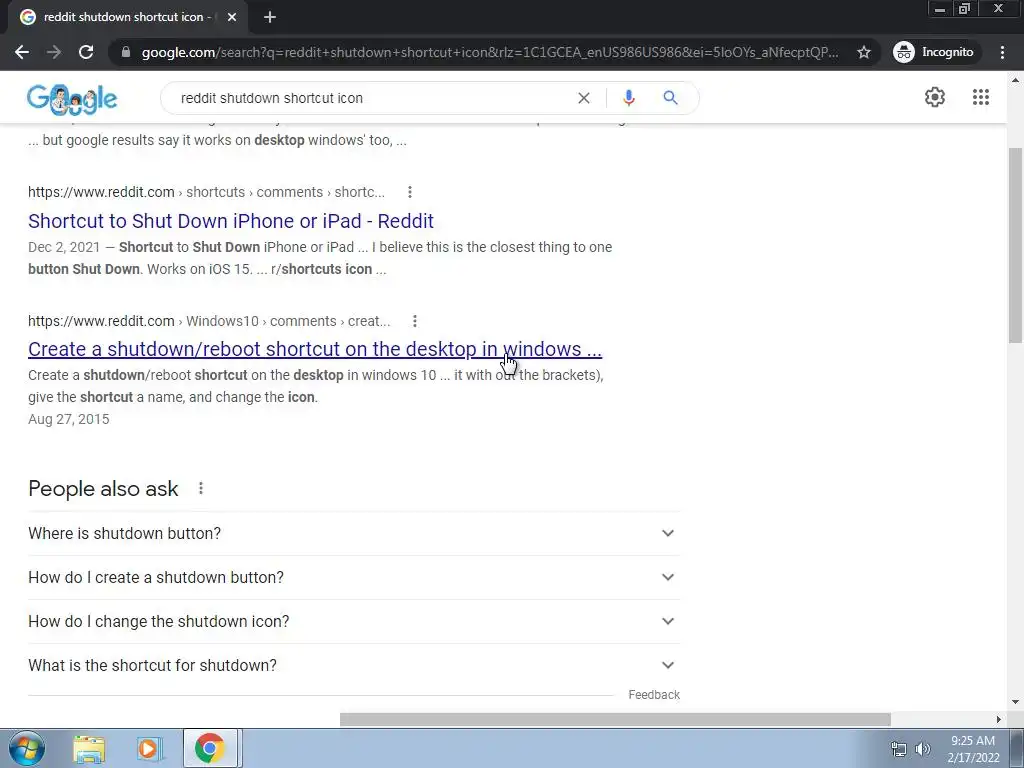Click the reddit.com Windows10 breadcrumb URL
Image resolution: width=1024 pixels, height=768 pixels.
[209, 321]
